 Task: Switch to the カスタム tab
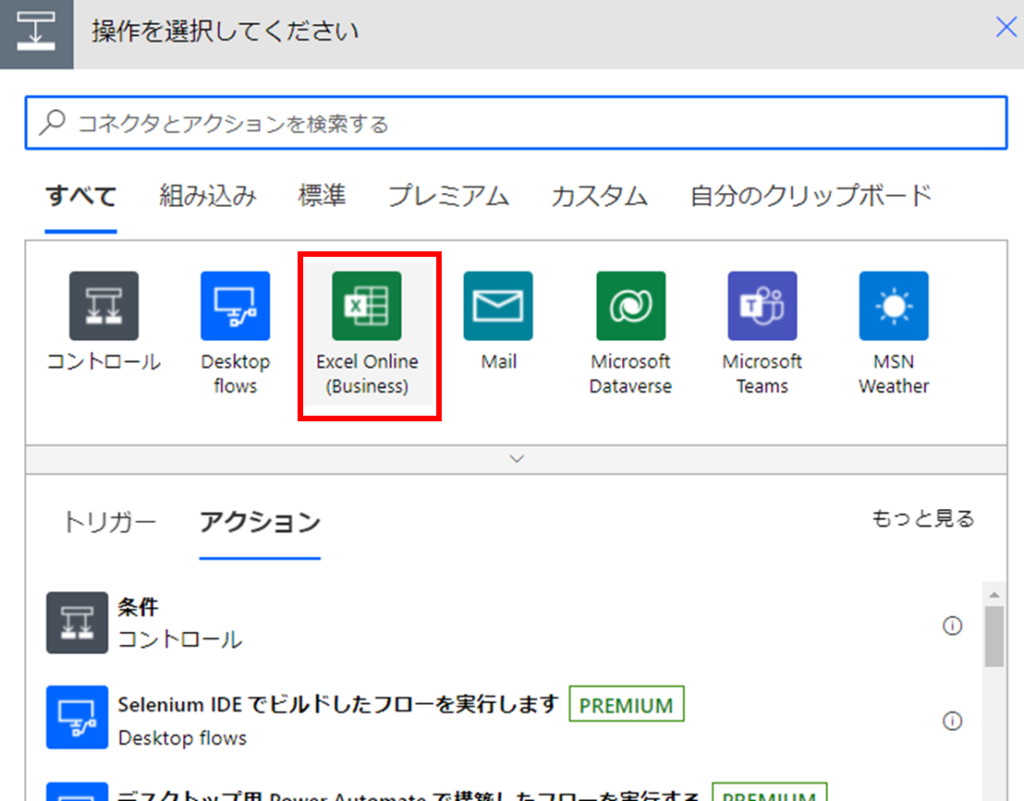[600, 196]
